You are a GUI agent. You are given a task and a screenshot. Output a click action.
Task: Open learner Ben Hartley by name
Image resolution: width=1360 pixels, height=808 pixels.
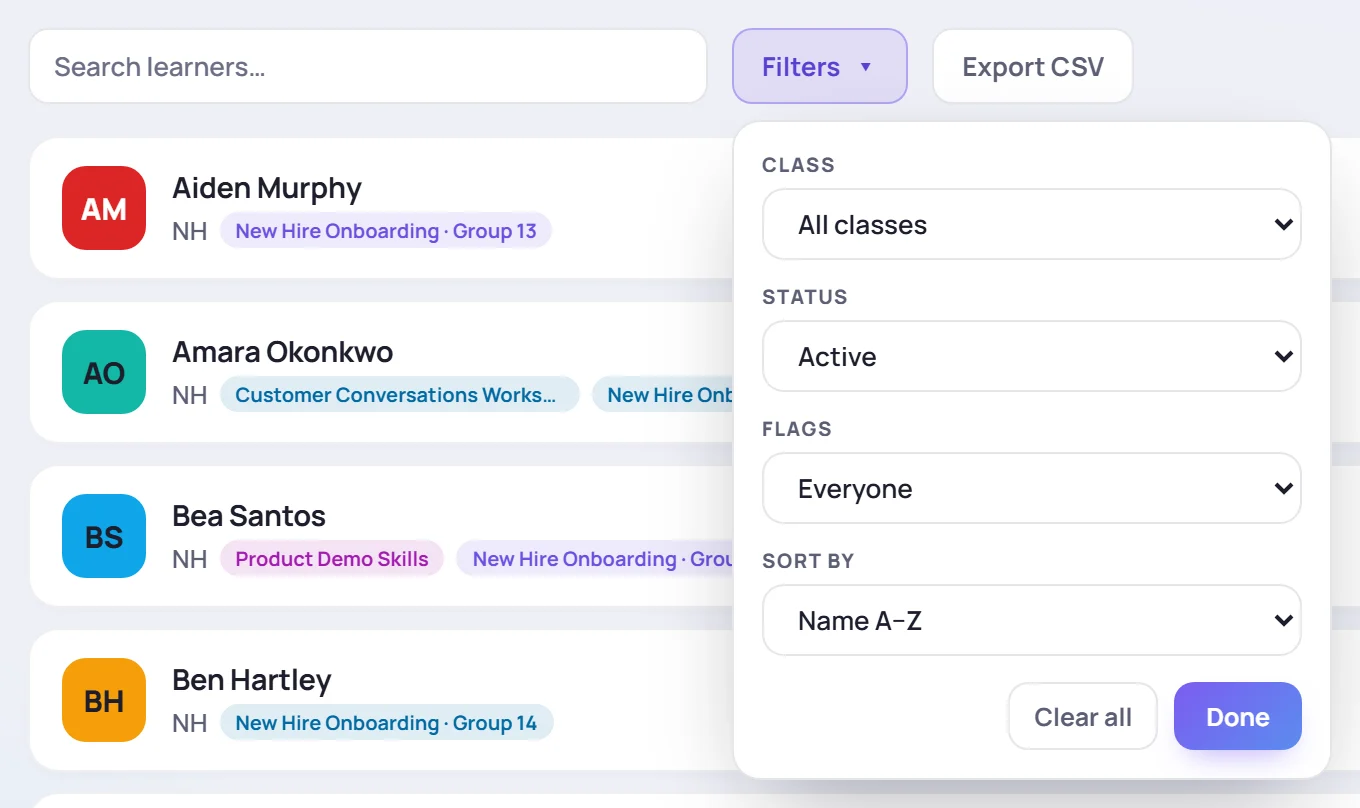tap(252, 680)
